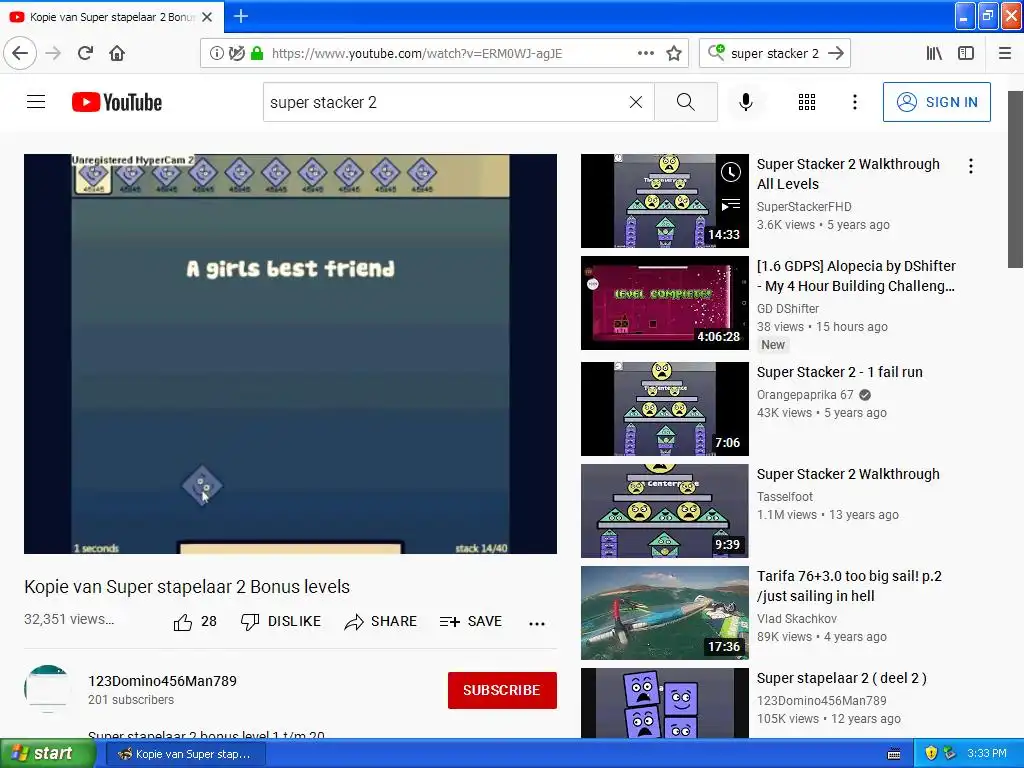This screenshot has width=1024, height=768.
Task: Click the '32,351 views' text
Action: tap(69, 619)
